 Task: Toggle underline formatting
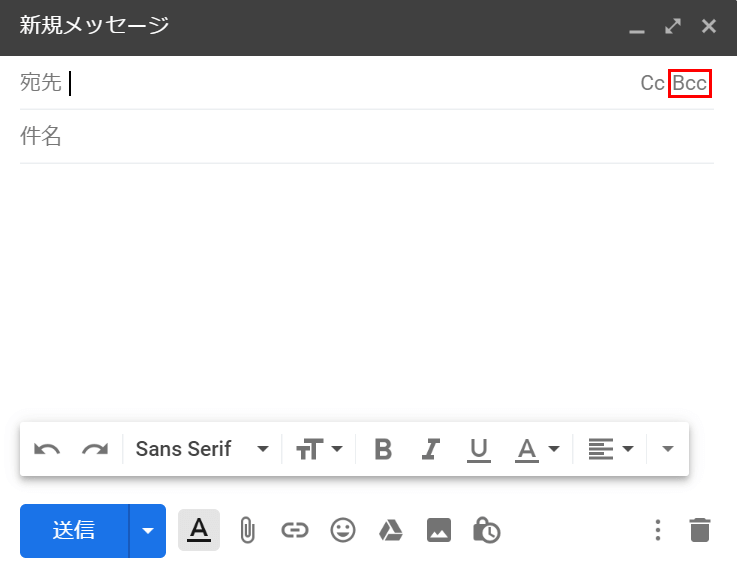(478, 449)
